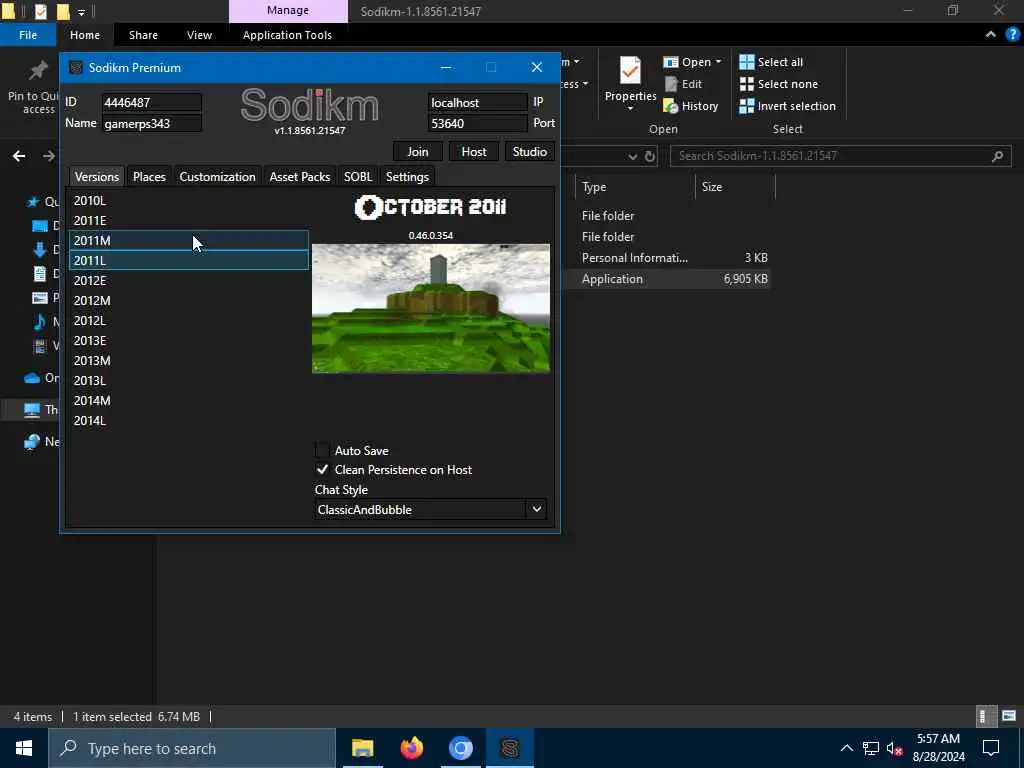The height and width of the screenshot is (768, 1024).
Task: Open the Settings tab in Sodikm
Action: (x=407, y=176)
